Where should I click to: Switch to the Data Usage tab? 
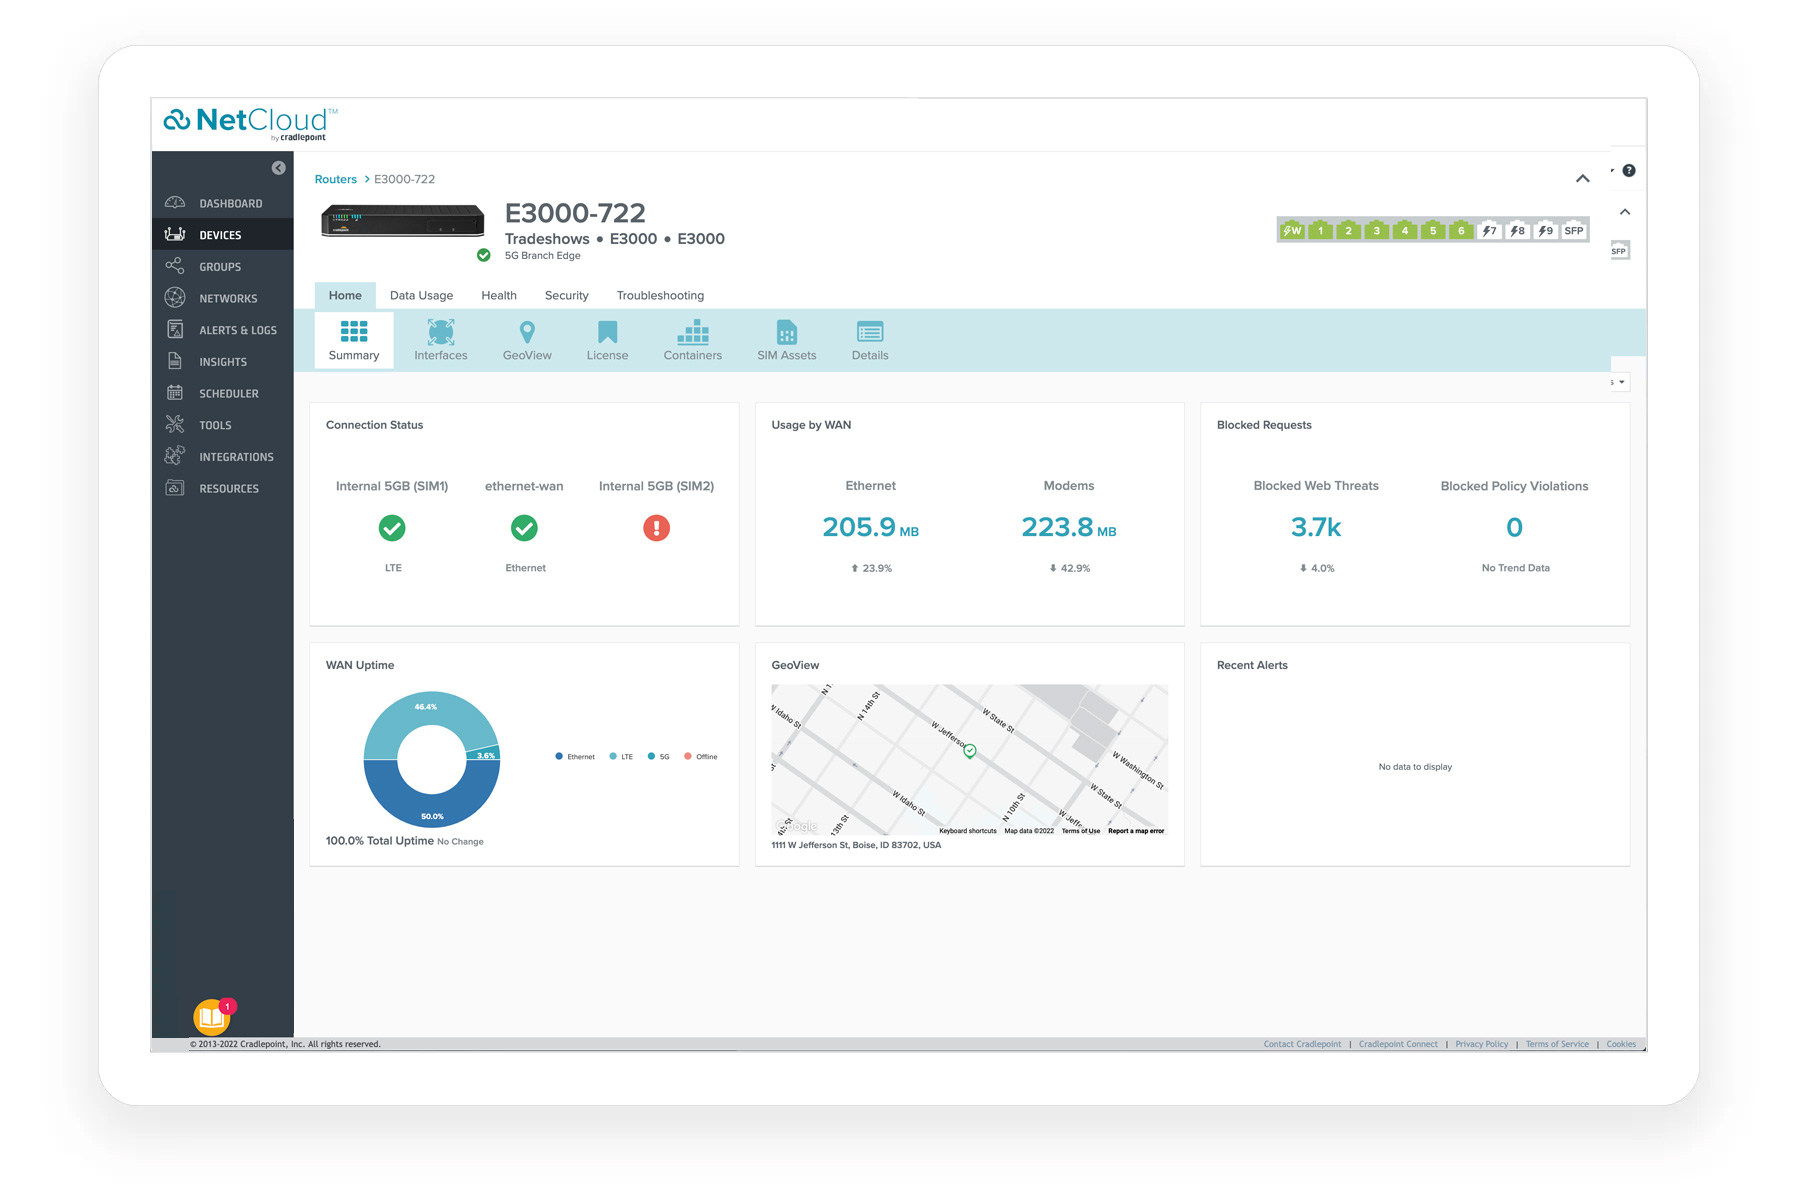pos(421,295)
